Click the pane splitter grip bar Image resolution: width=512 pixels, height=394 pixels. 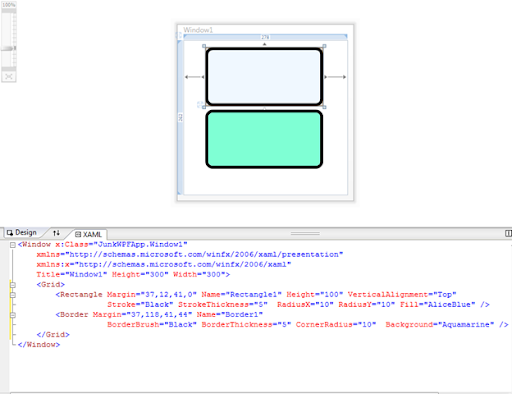click(x=305, y=233)
